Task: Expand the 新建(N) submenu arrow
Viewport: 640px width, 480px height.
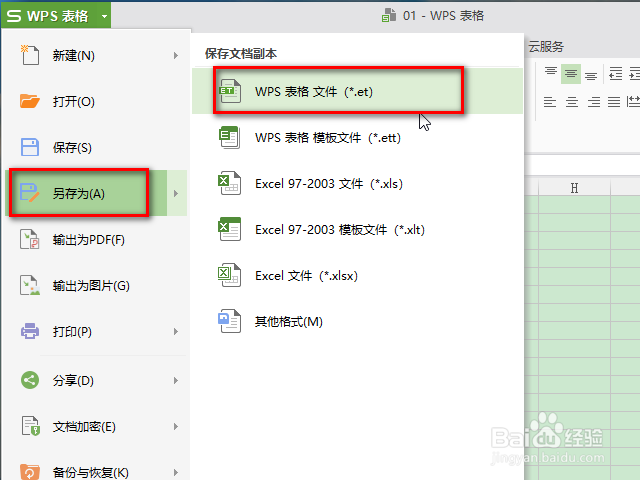Action: click(176, 55)
